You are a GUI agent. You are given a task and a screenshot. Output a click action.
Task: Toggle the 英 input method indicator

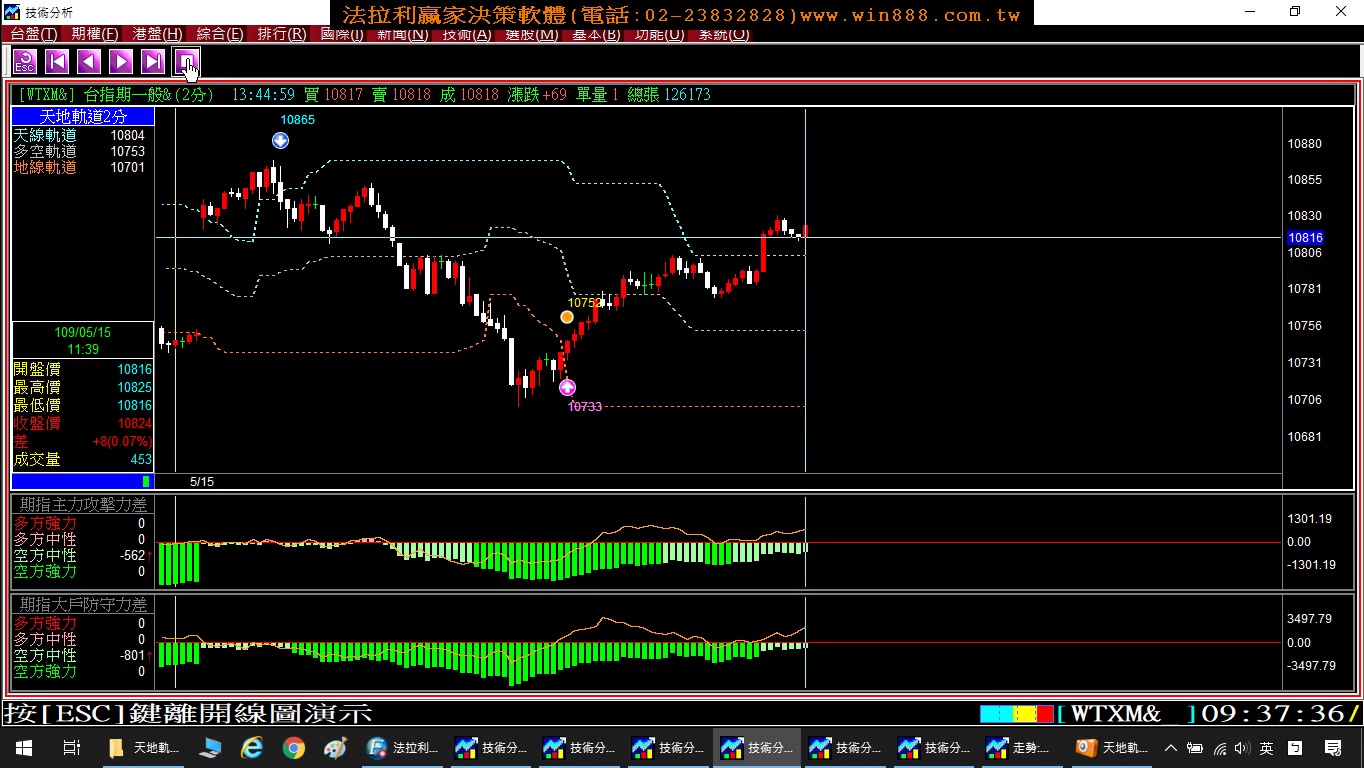(x=1266, y=748)
